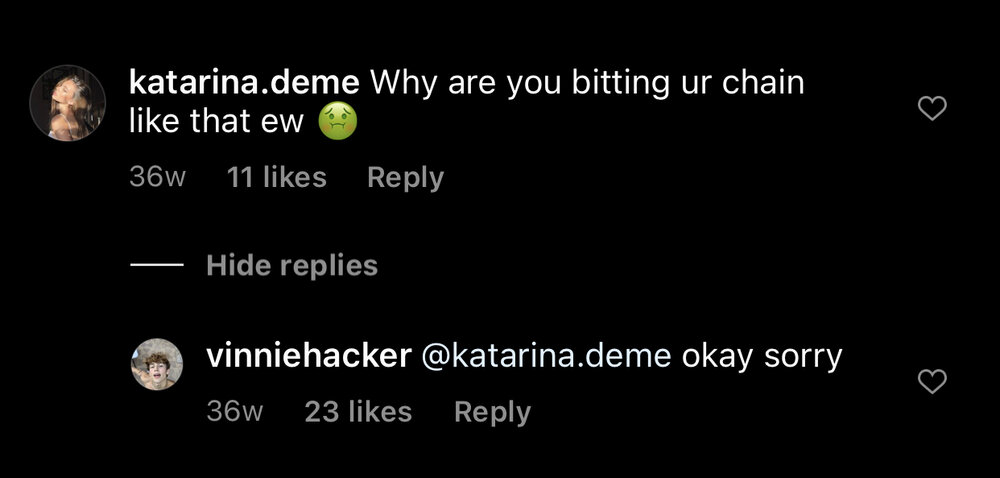Collapse thread using Hide replies
Viewport: 1000px width, 478px height.
point(292,265)
